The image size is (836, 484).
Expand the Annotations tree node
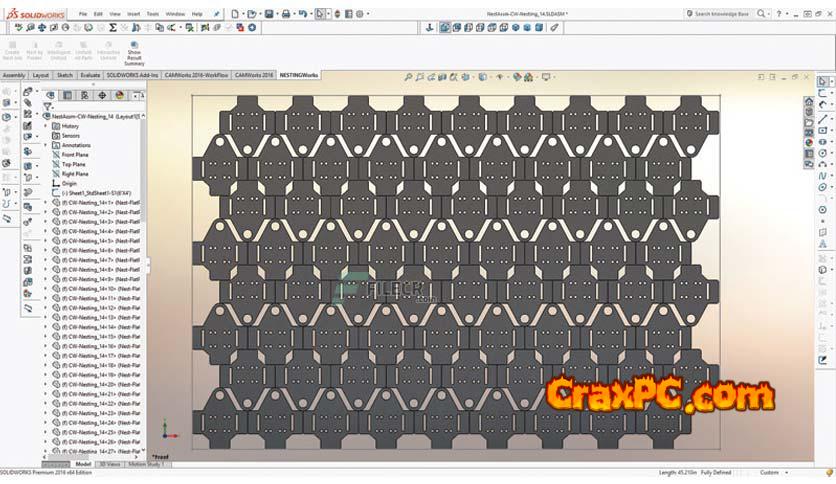pos(46,145)
